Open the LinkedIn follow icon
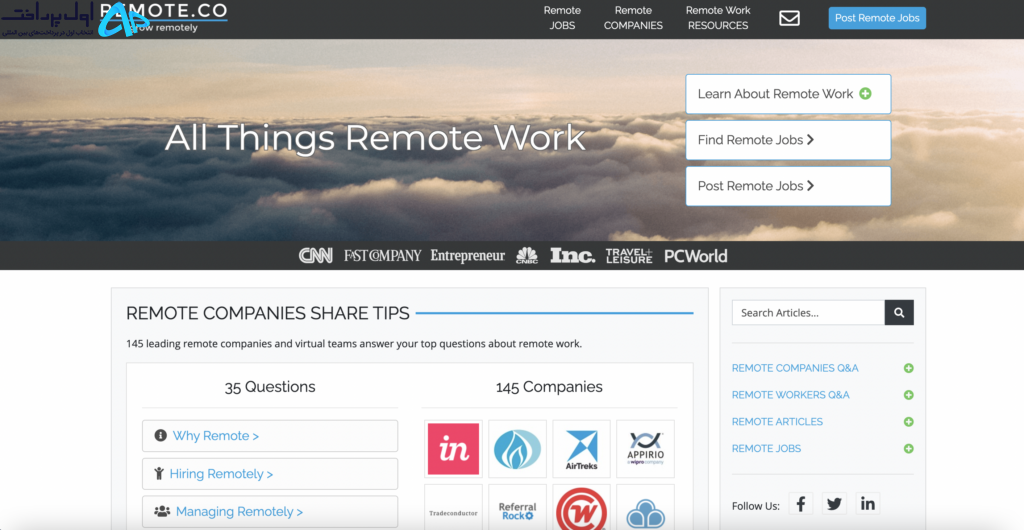The width and height of the screenshot is (1024, 530). (868, 504)
